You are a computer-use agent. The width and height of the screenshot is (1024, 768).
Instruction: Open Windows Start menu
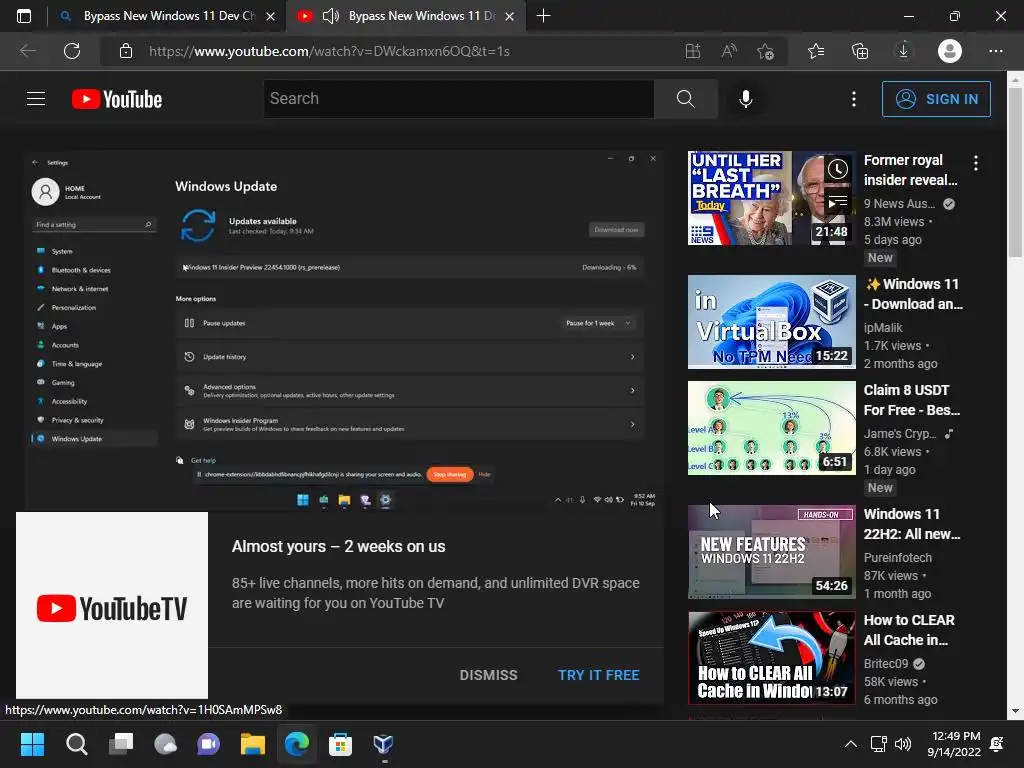coord(32,744)
